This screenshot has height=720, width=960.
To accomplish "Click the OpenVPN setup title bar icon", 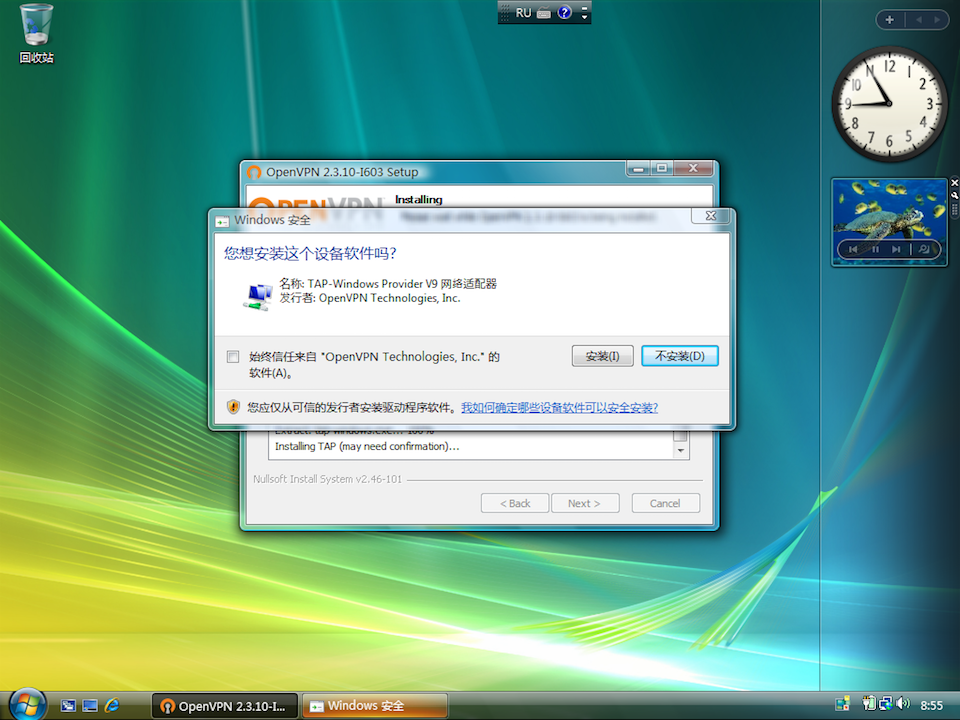I will coord(254,173).
